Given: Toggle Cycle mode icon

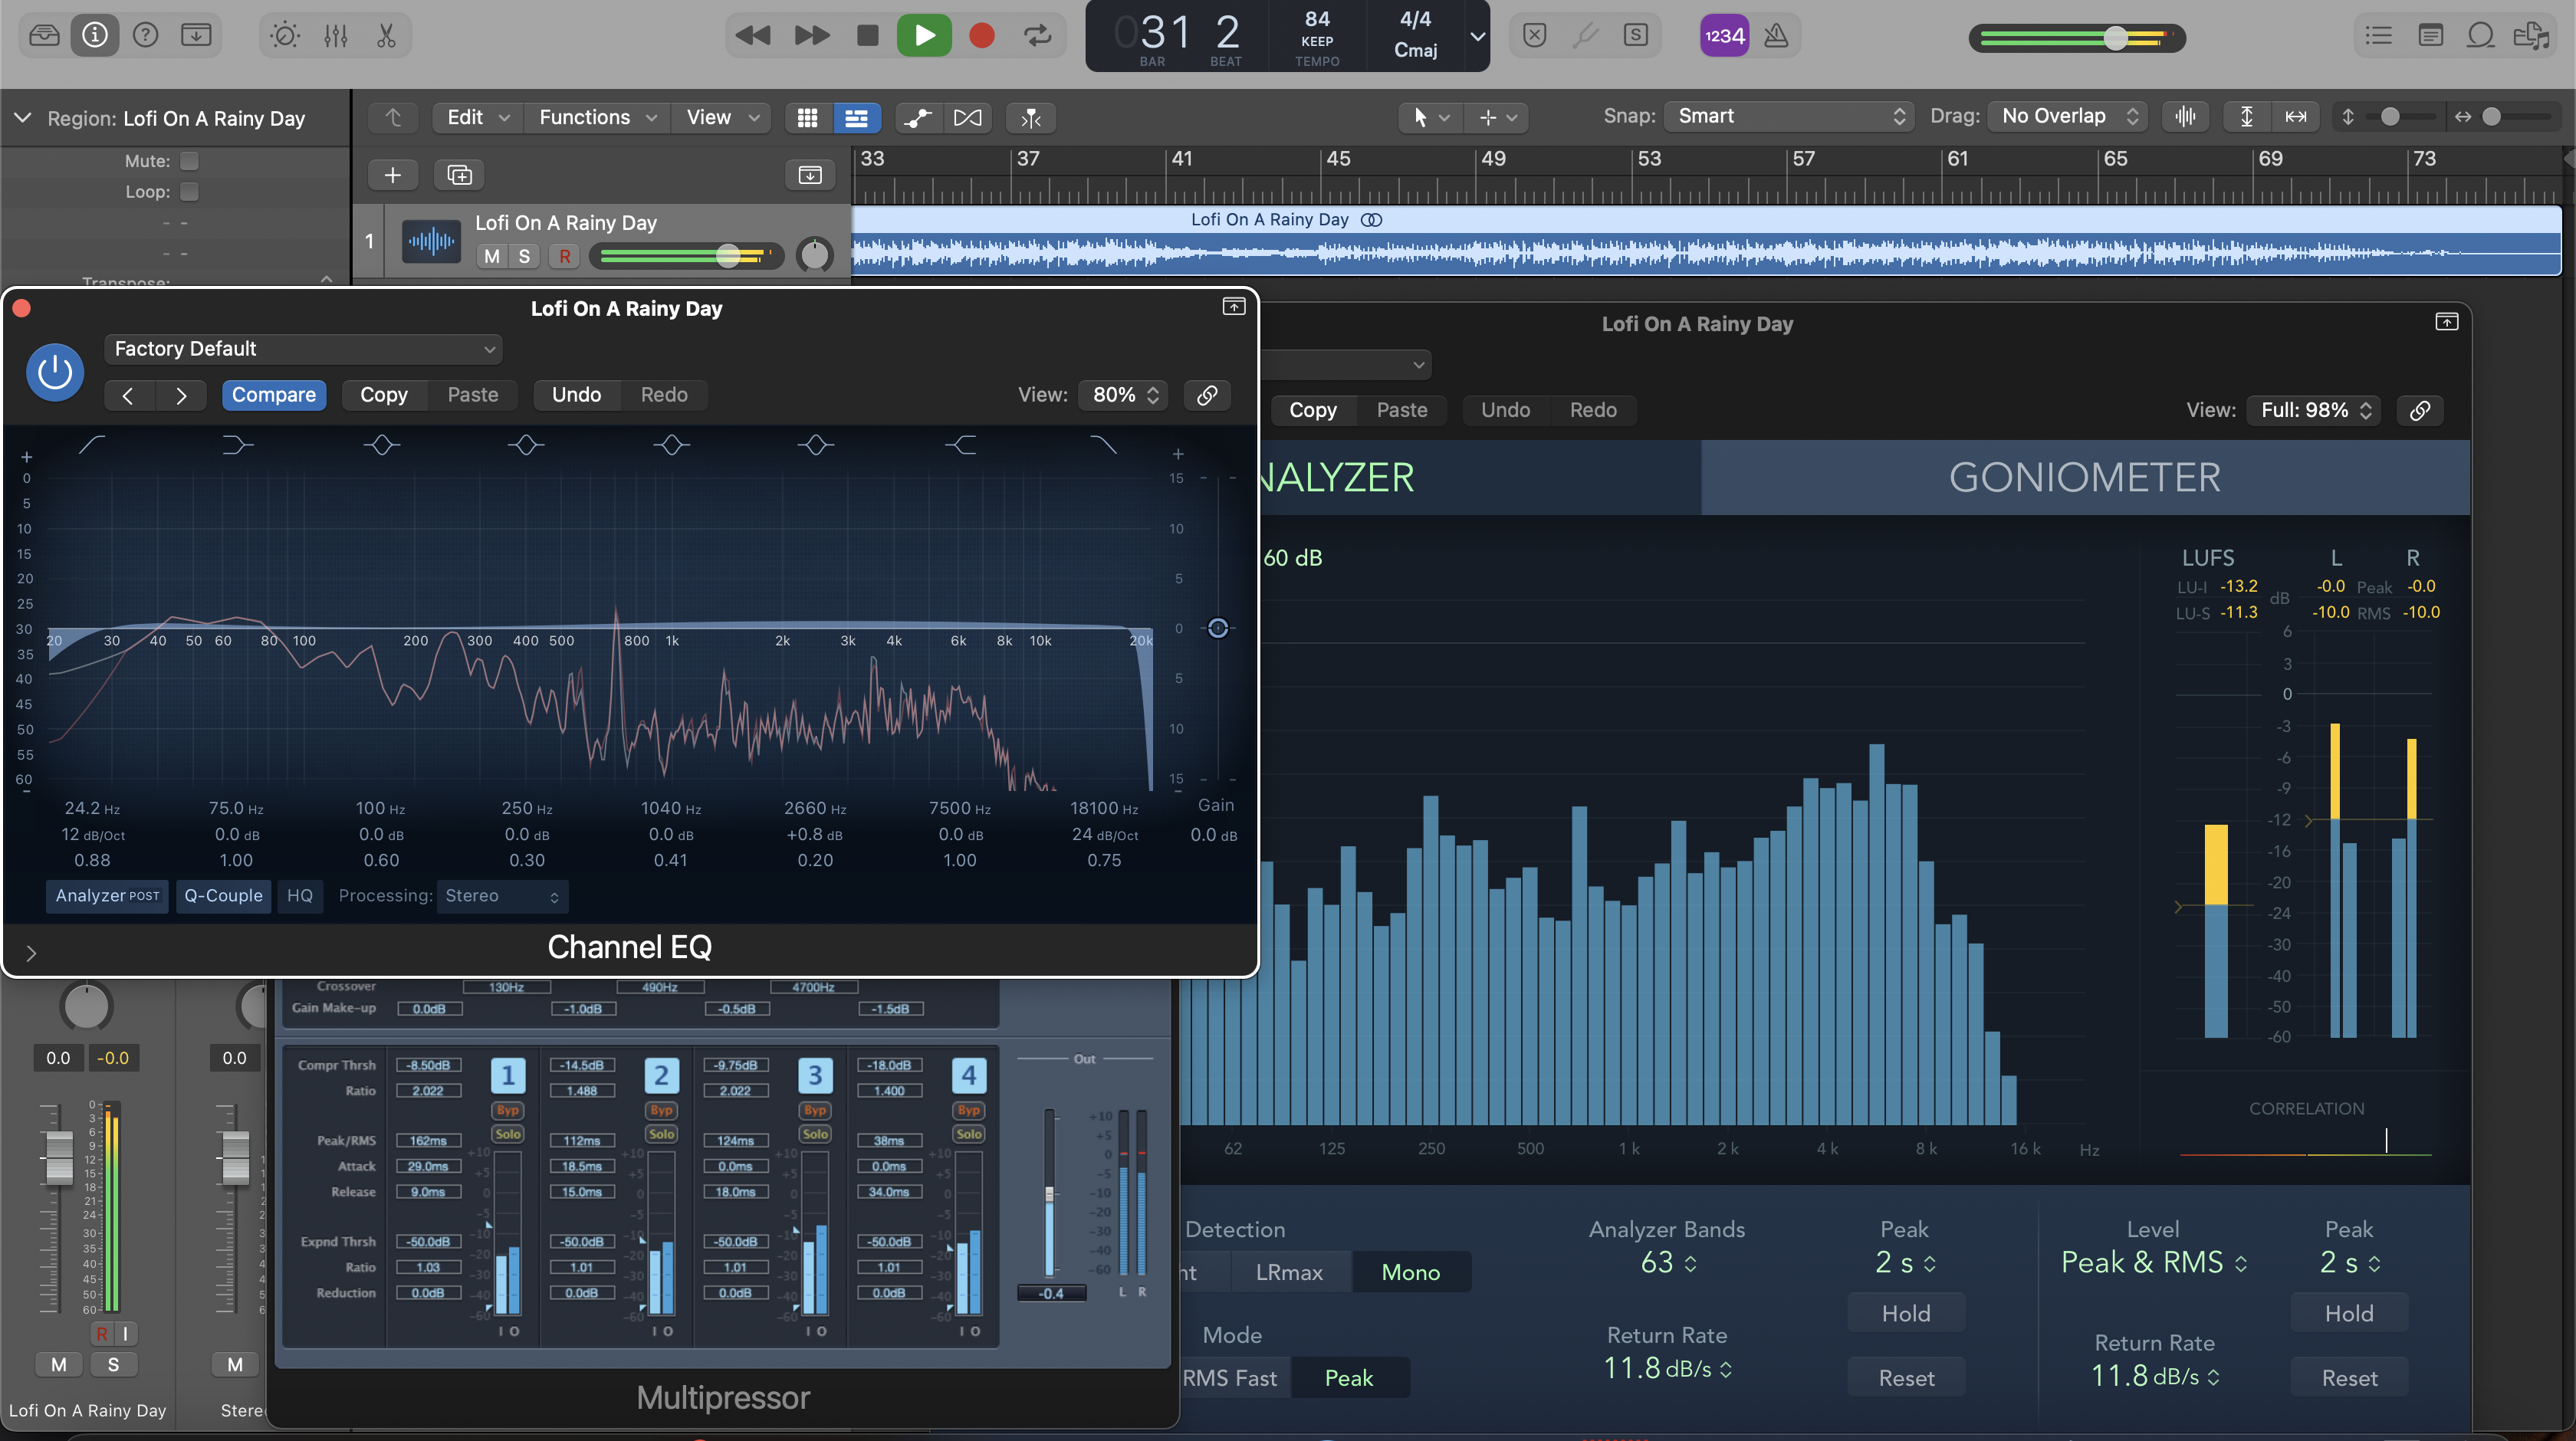Looking at the screenshot, I should 1038,36.
